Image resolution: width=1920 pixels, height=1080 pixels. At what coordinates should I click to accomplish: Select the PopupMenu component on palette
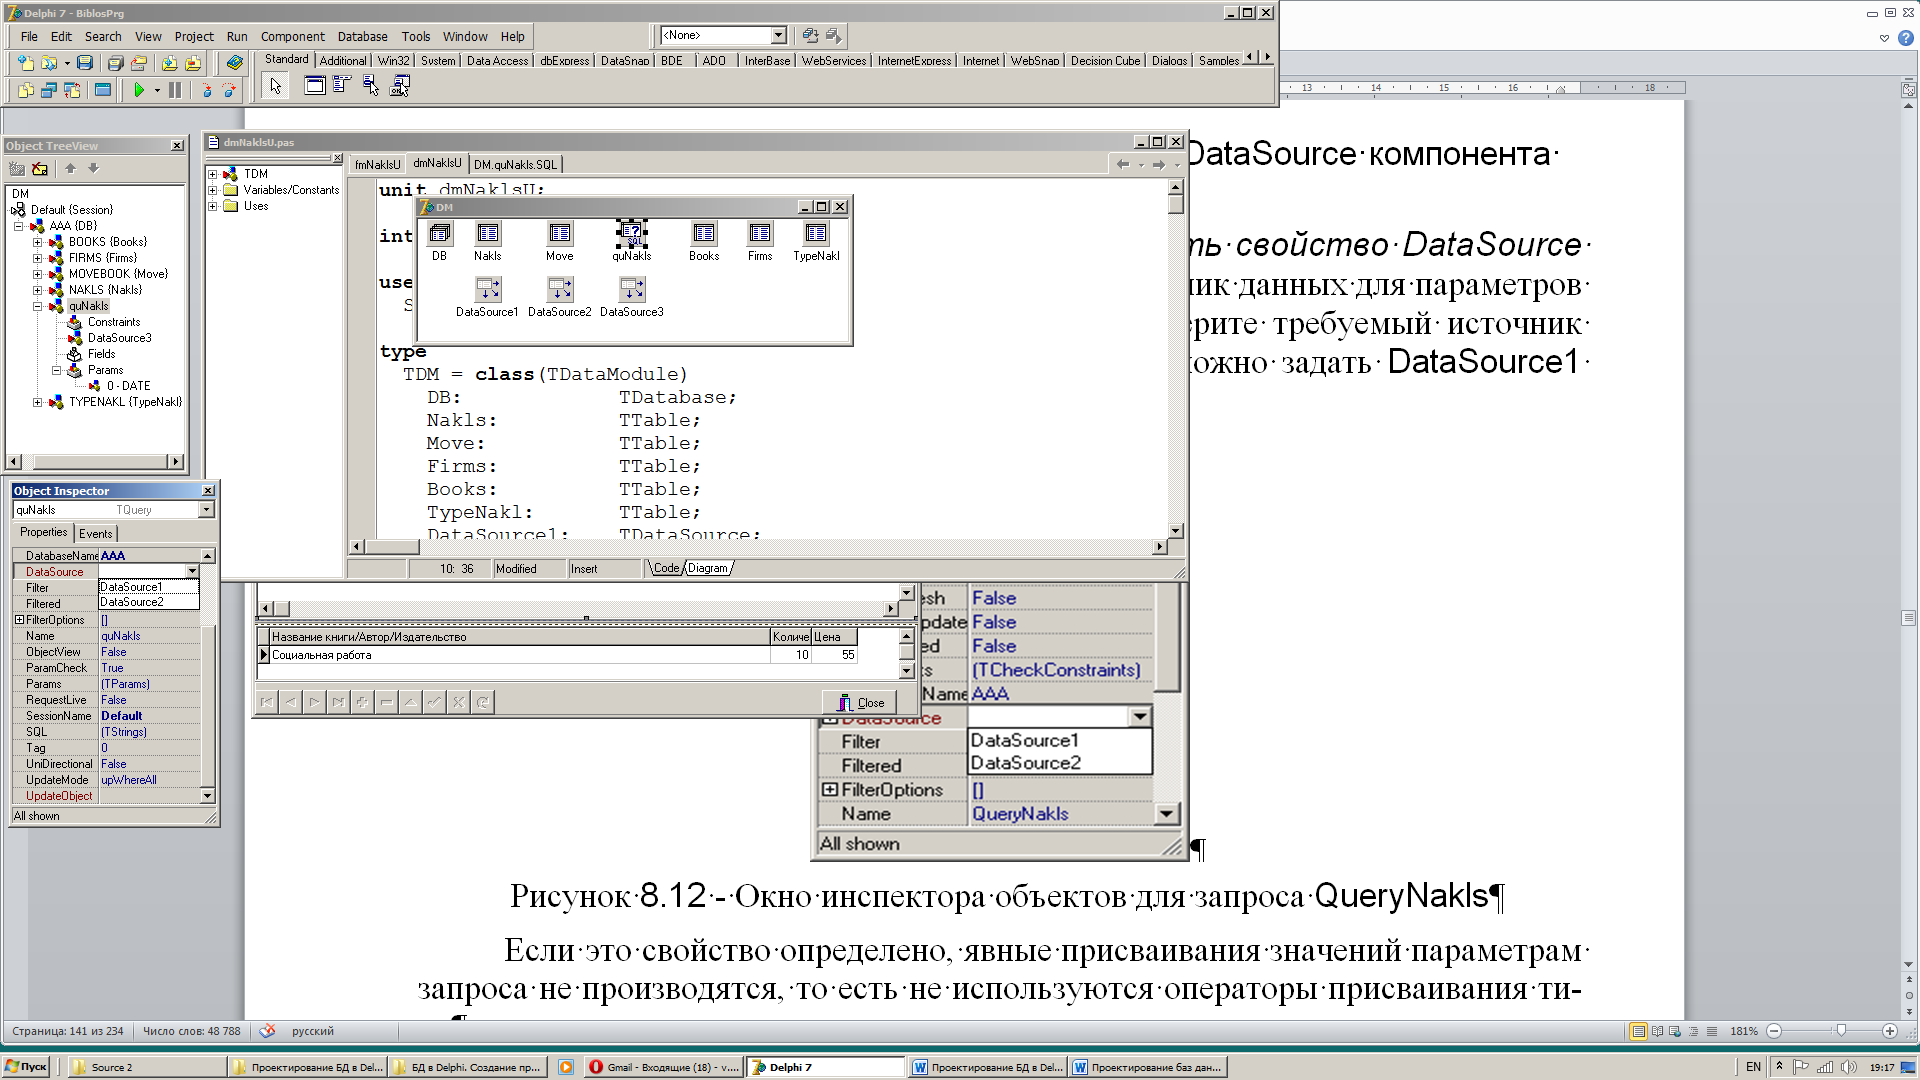click(371, 86)
